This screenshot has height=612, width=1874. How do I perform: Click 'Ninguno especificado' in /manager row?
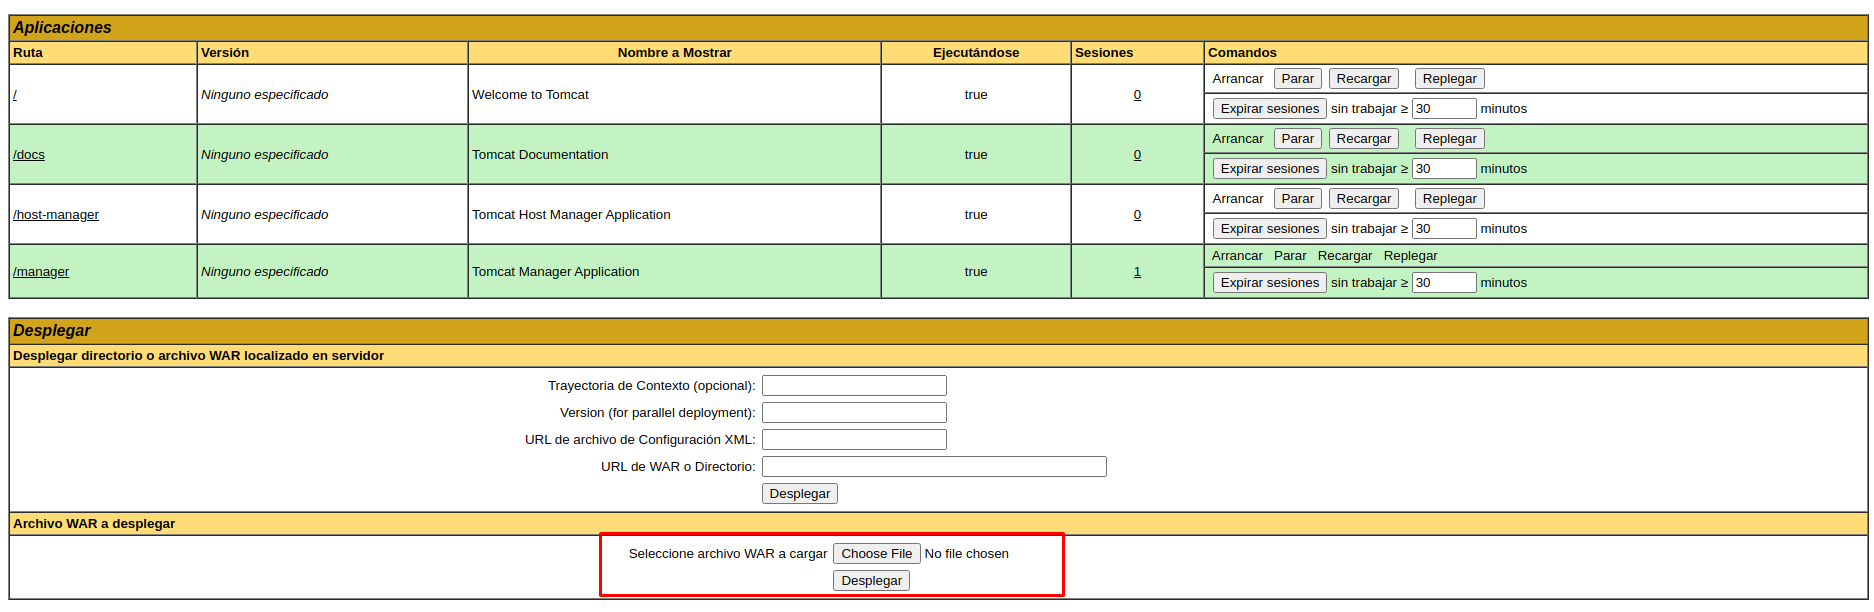click(x=264, y=272)
